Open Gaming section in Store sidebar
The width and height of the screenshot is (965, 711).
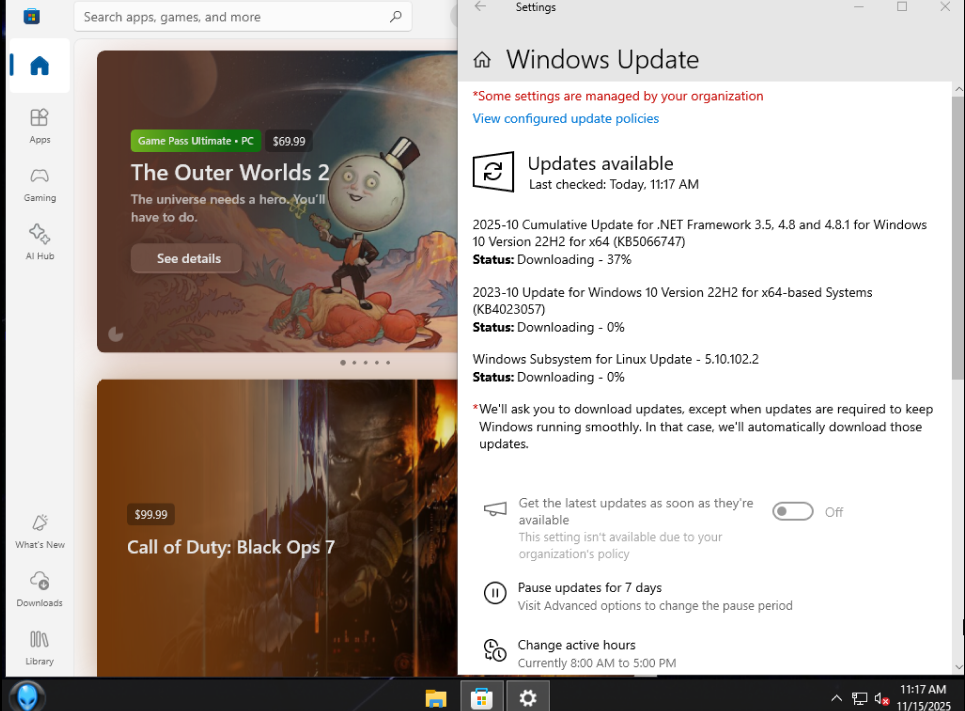pyautogui.click(x=39, y=185)
